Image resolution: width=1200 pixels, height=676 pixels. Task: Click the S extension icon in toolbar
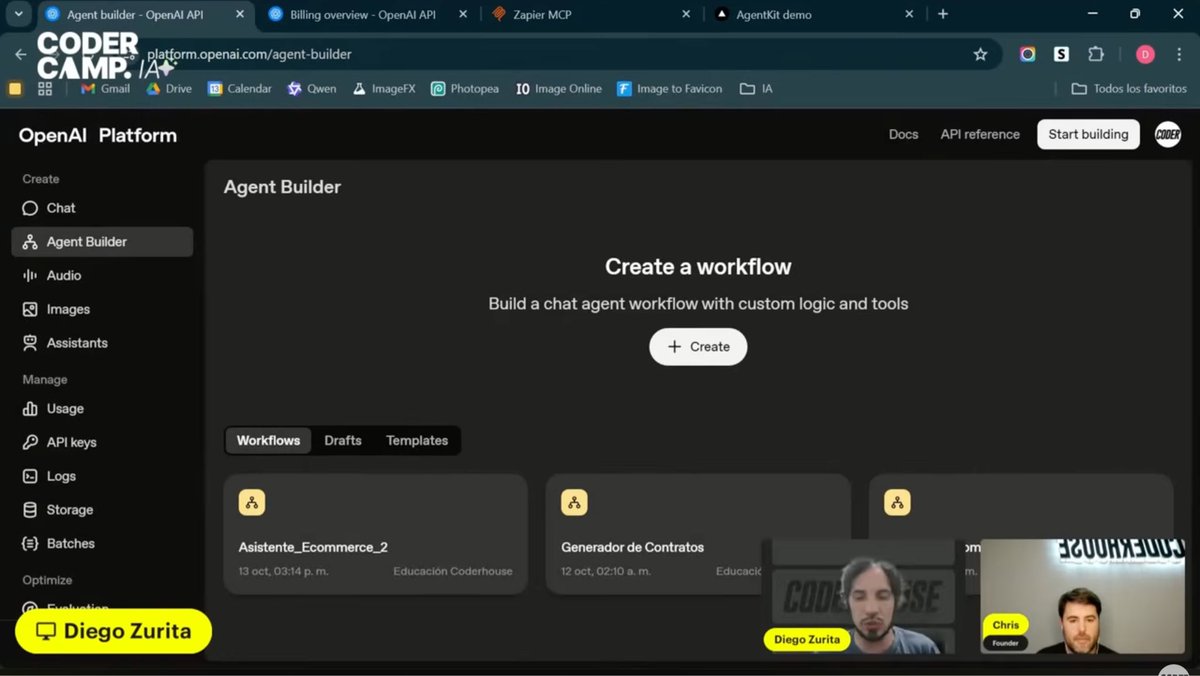[x=1061, y=54]
